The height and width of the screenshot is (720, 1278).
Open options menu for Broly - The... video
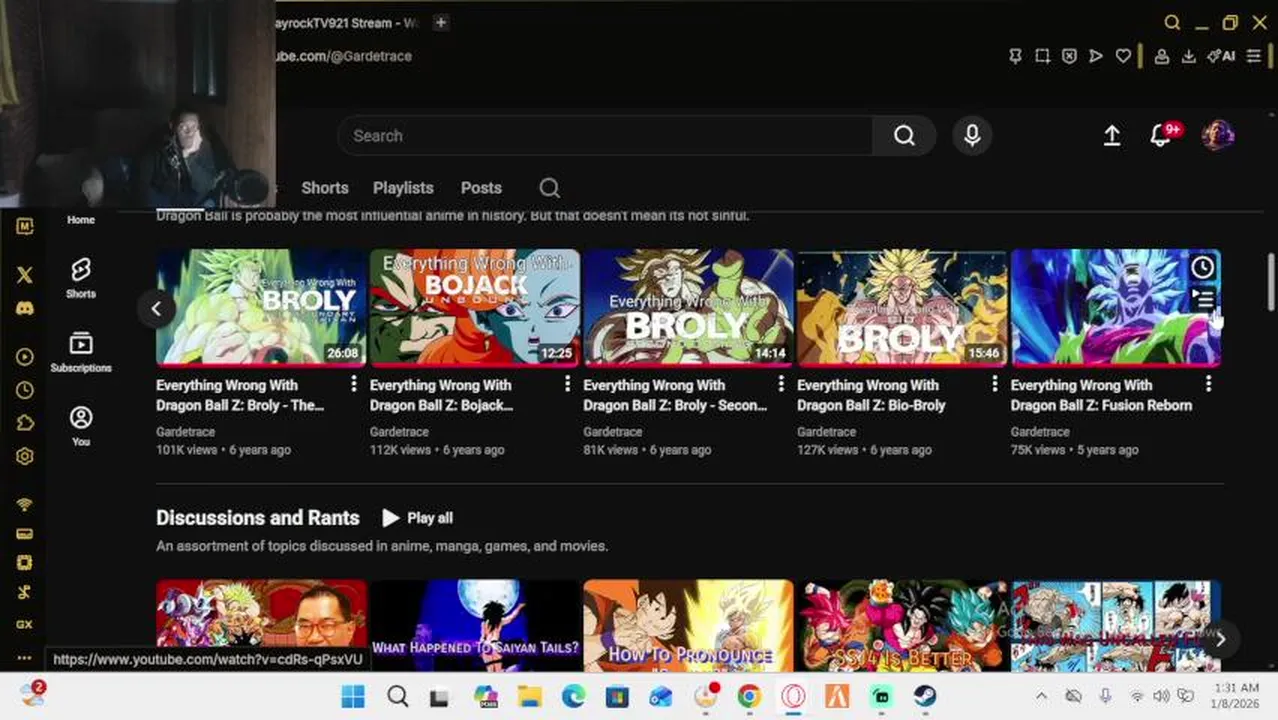pos(353,384)
